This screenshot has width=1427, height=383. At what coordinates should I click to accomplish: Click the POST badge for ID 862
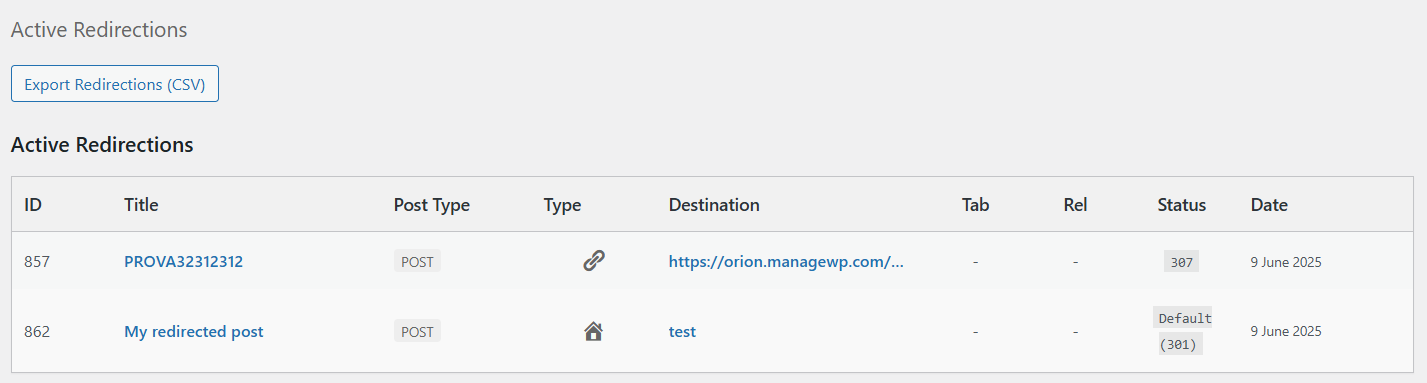tap(417, 331)
